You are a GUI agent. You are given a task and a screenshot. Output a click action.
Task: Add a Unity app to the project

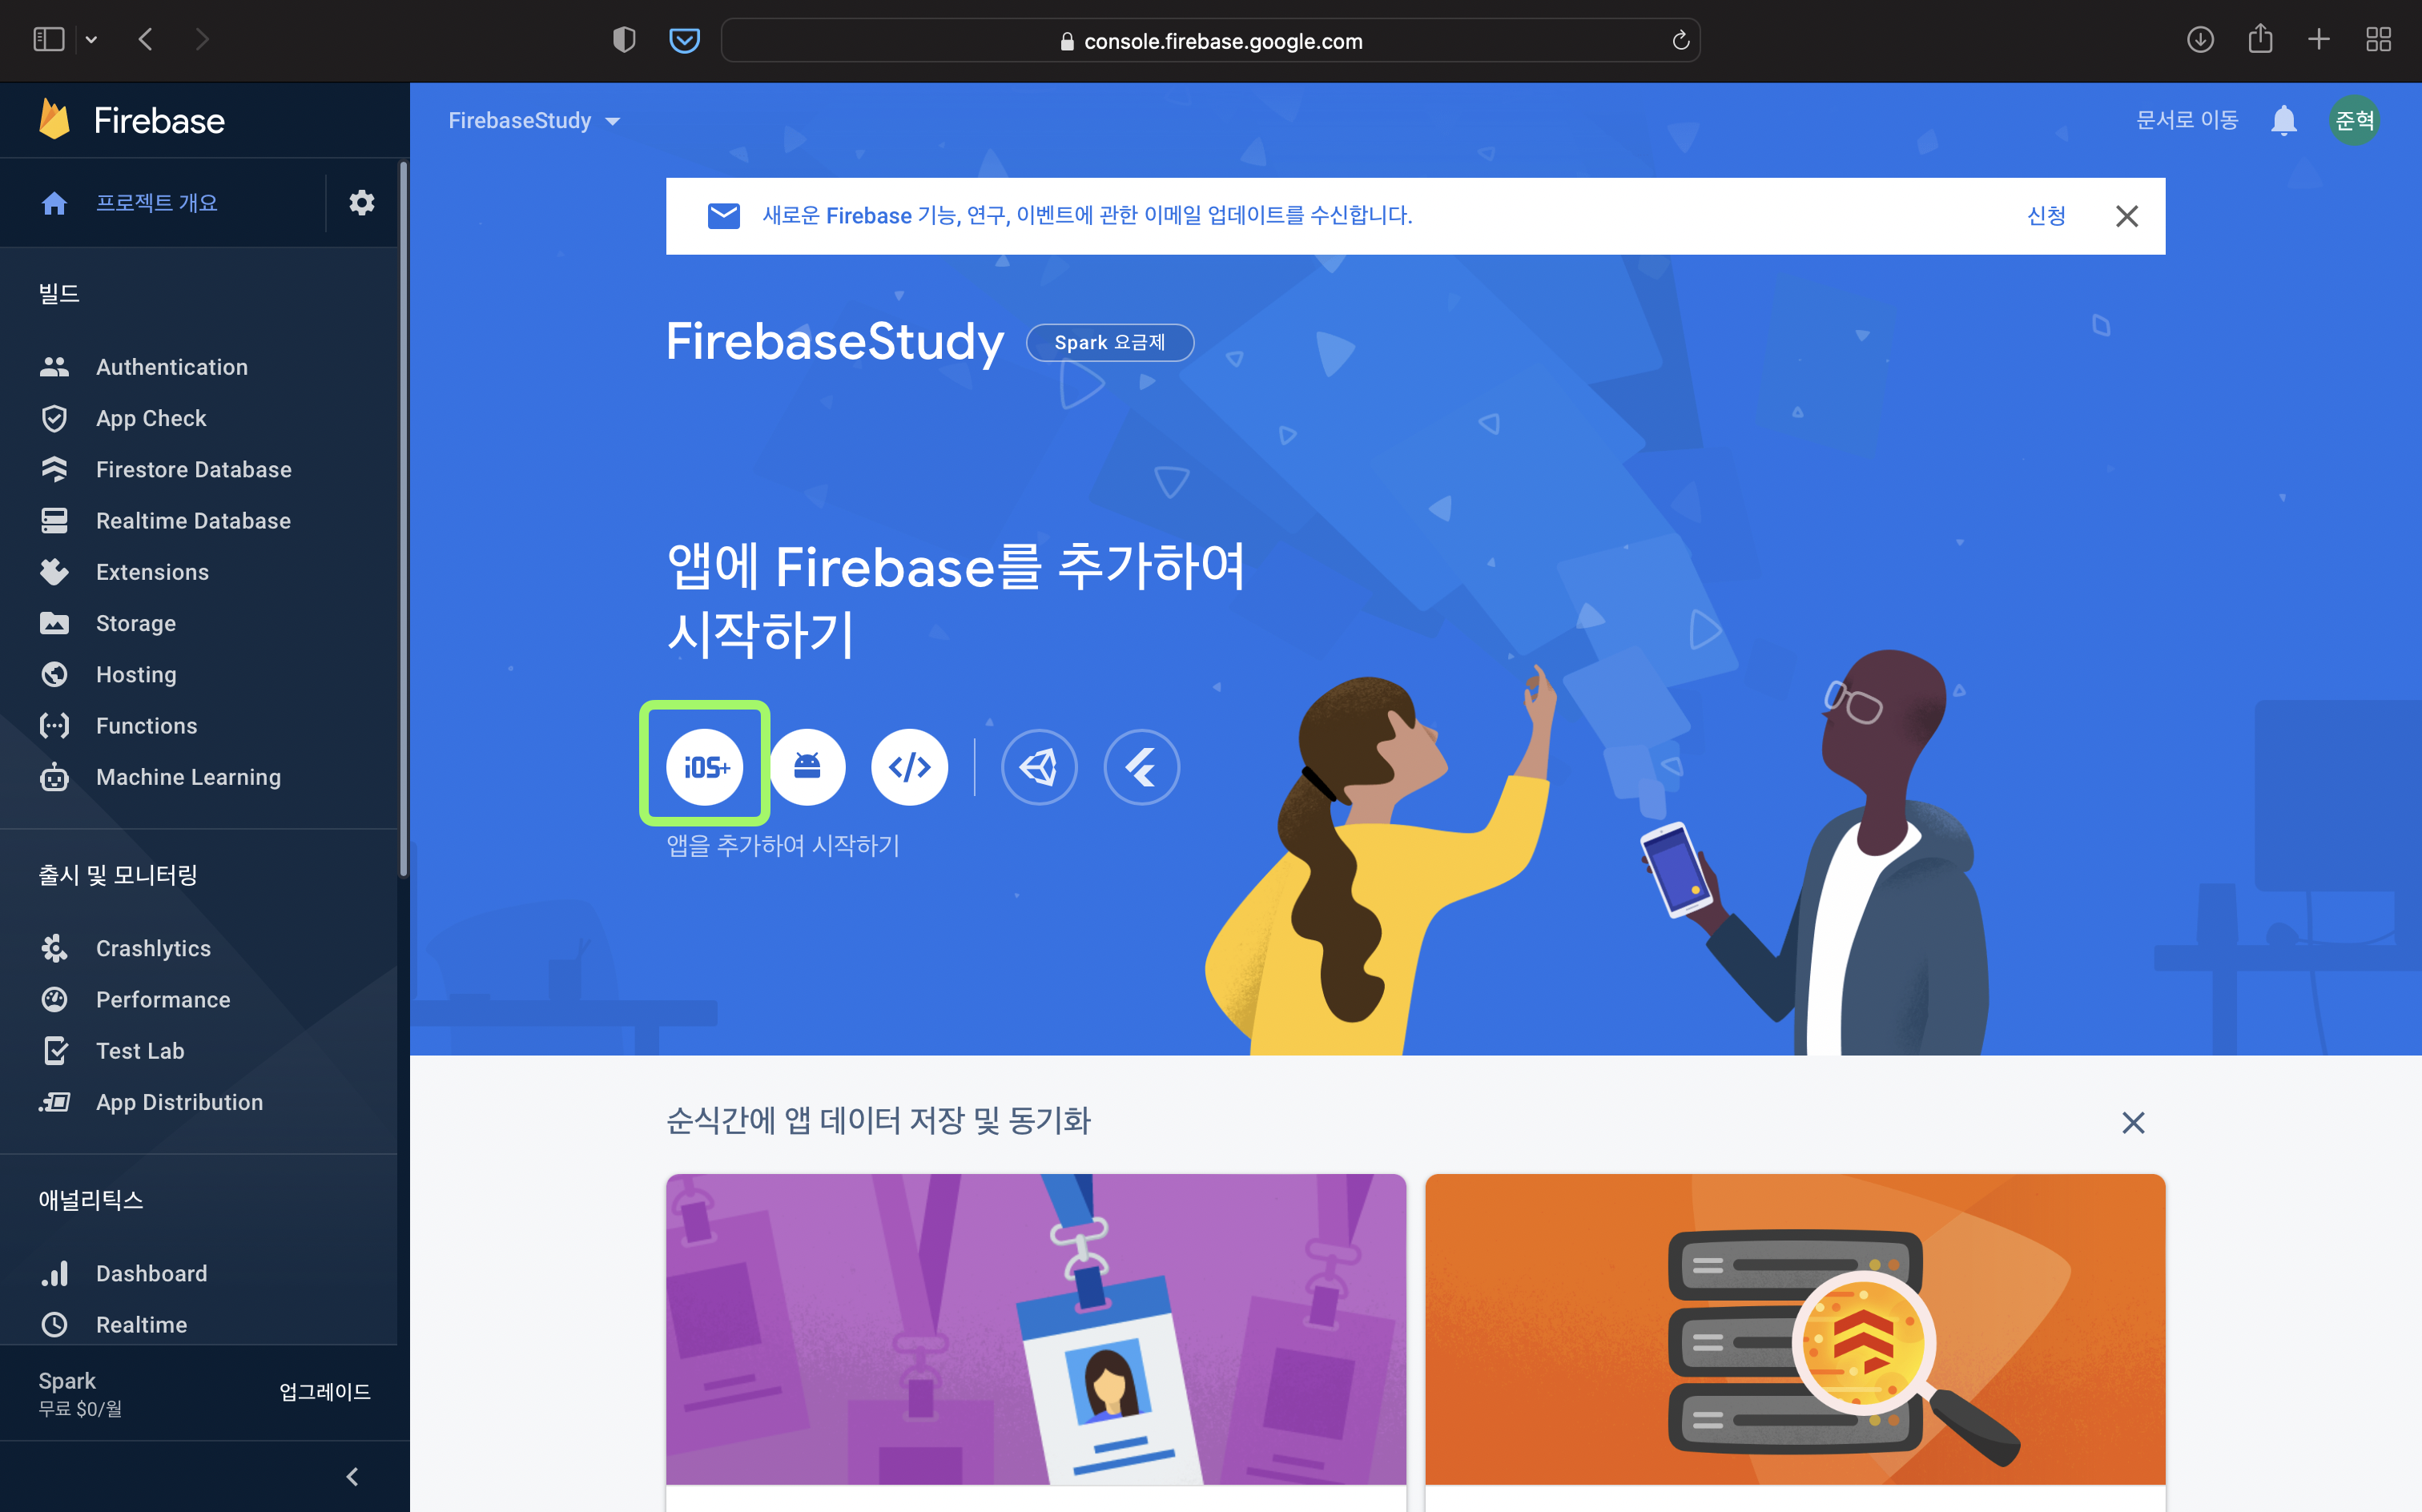[x=1039, y=767]
